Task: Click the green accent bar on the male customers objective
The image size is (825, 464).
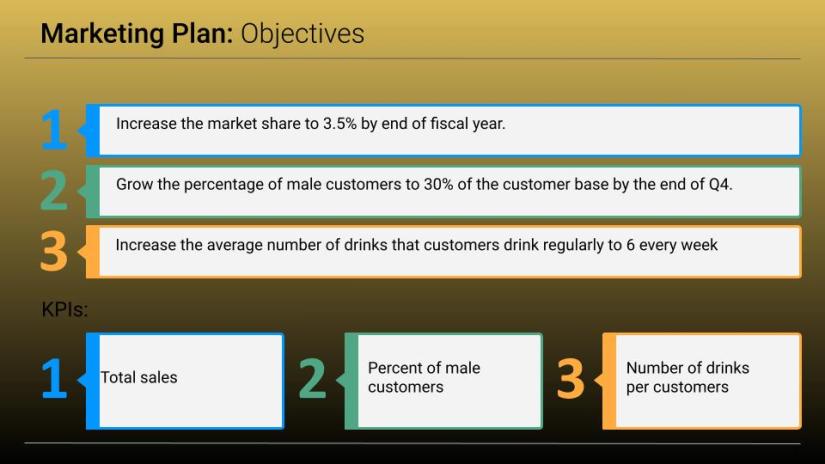Action: (93, 191)
